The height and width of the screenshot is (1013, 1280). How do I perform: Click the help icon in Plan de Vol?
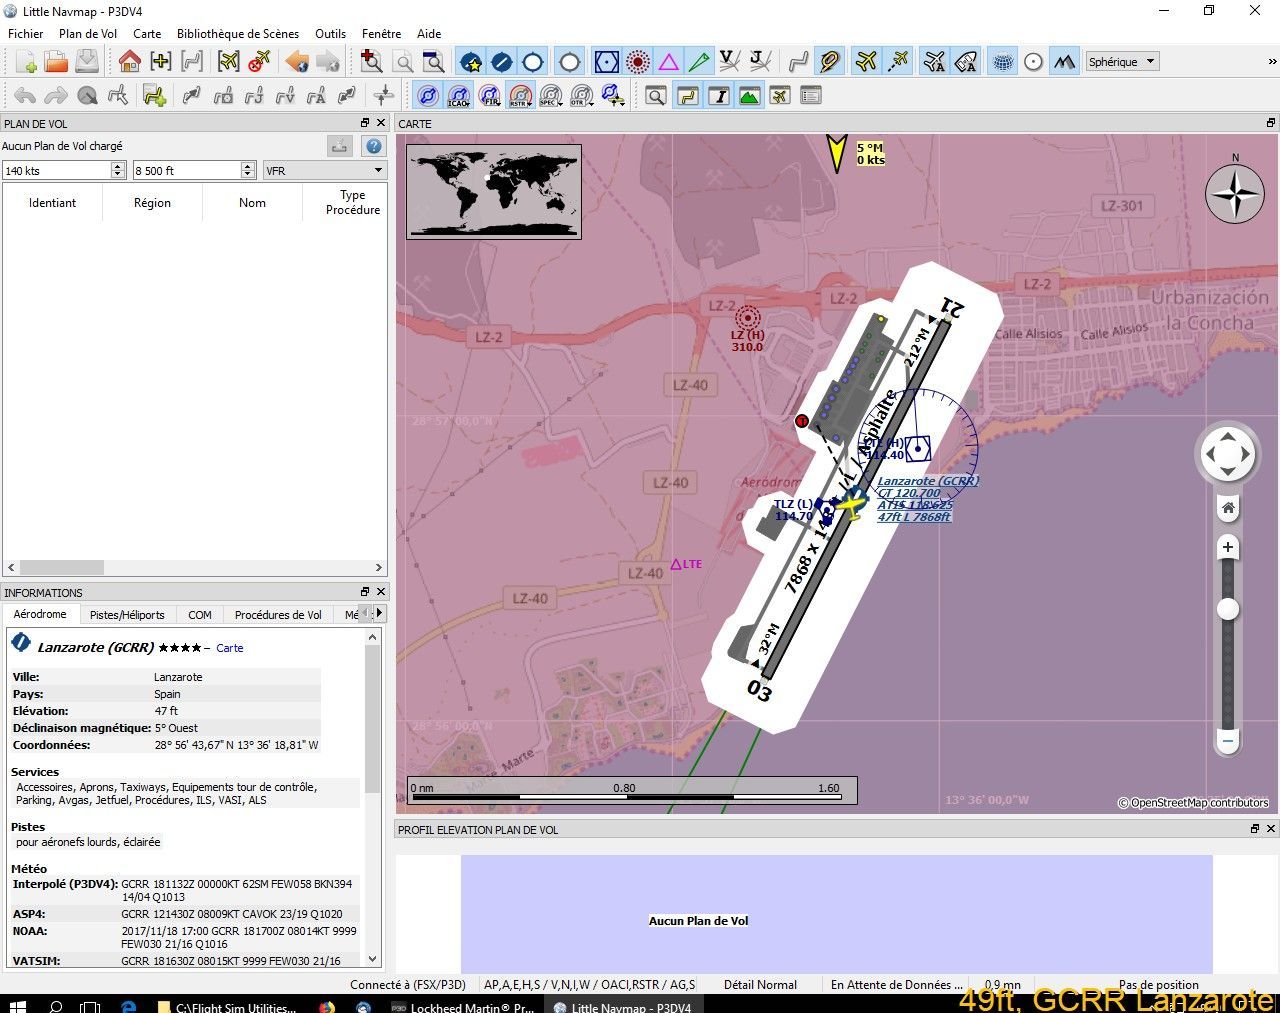click(x=373, y=146)
